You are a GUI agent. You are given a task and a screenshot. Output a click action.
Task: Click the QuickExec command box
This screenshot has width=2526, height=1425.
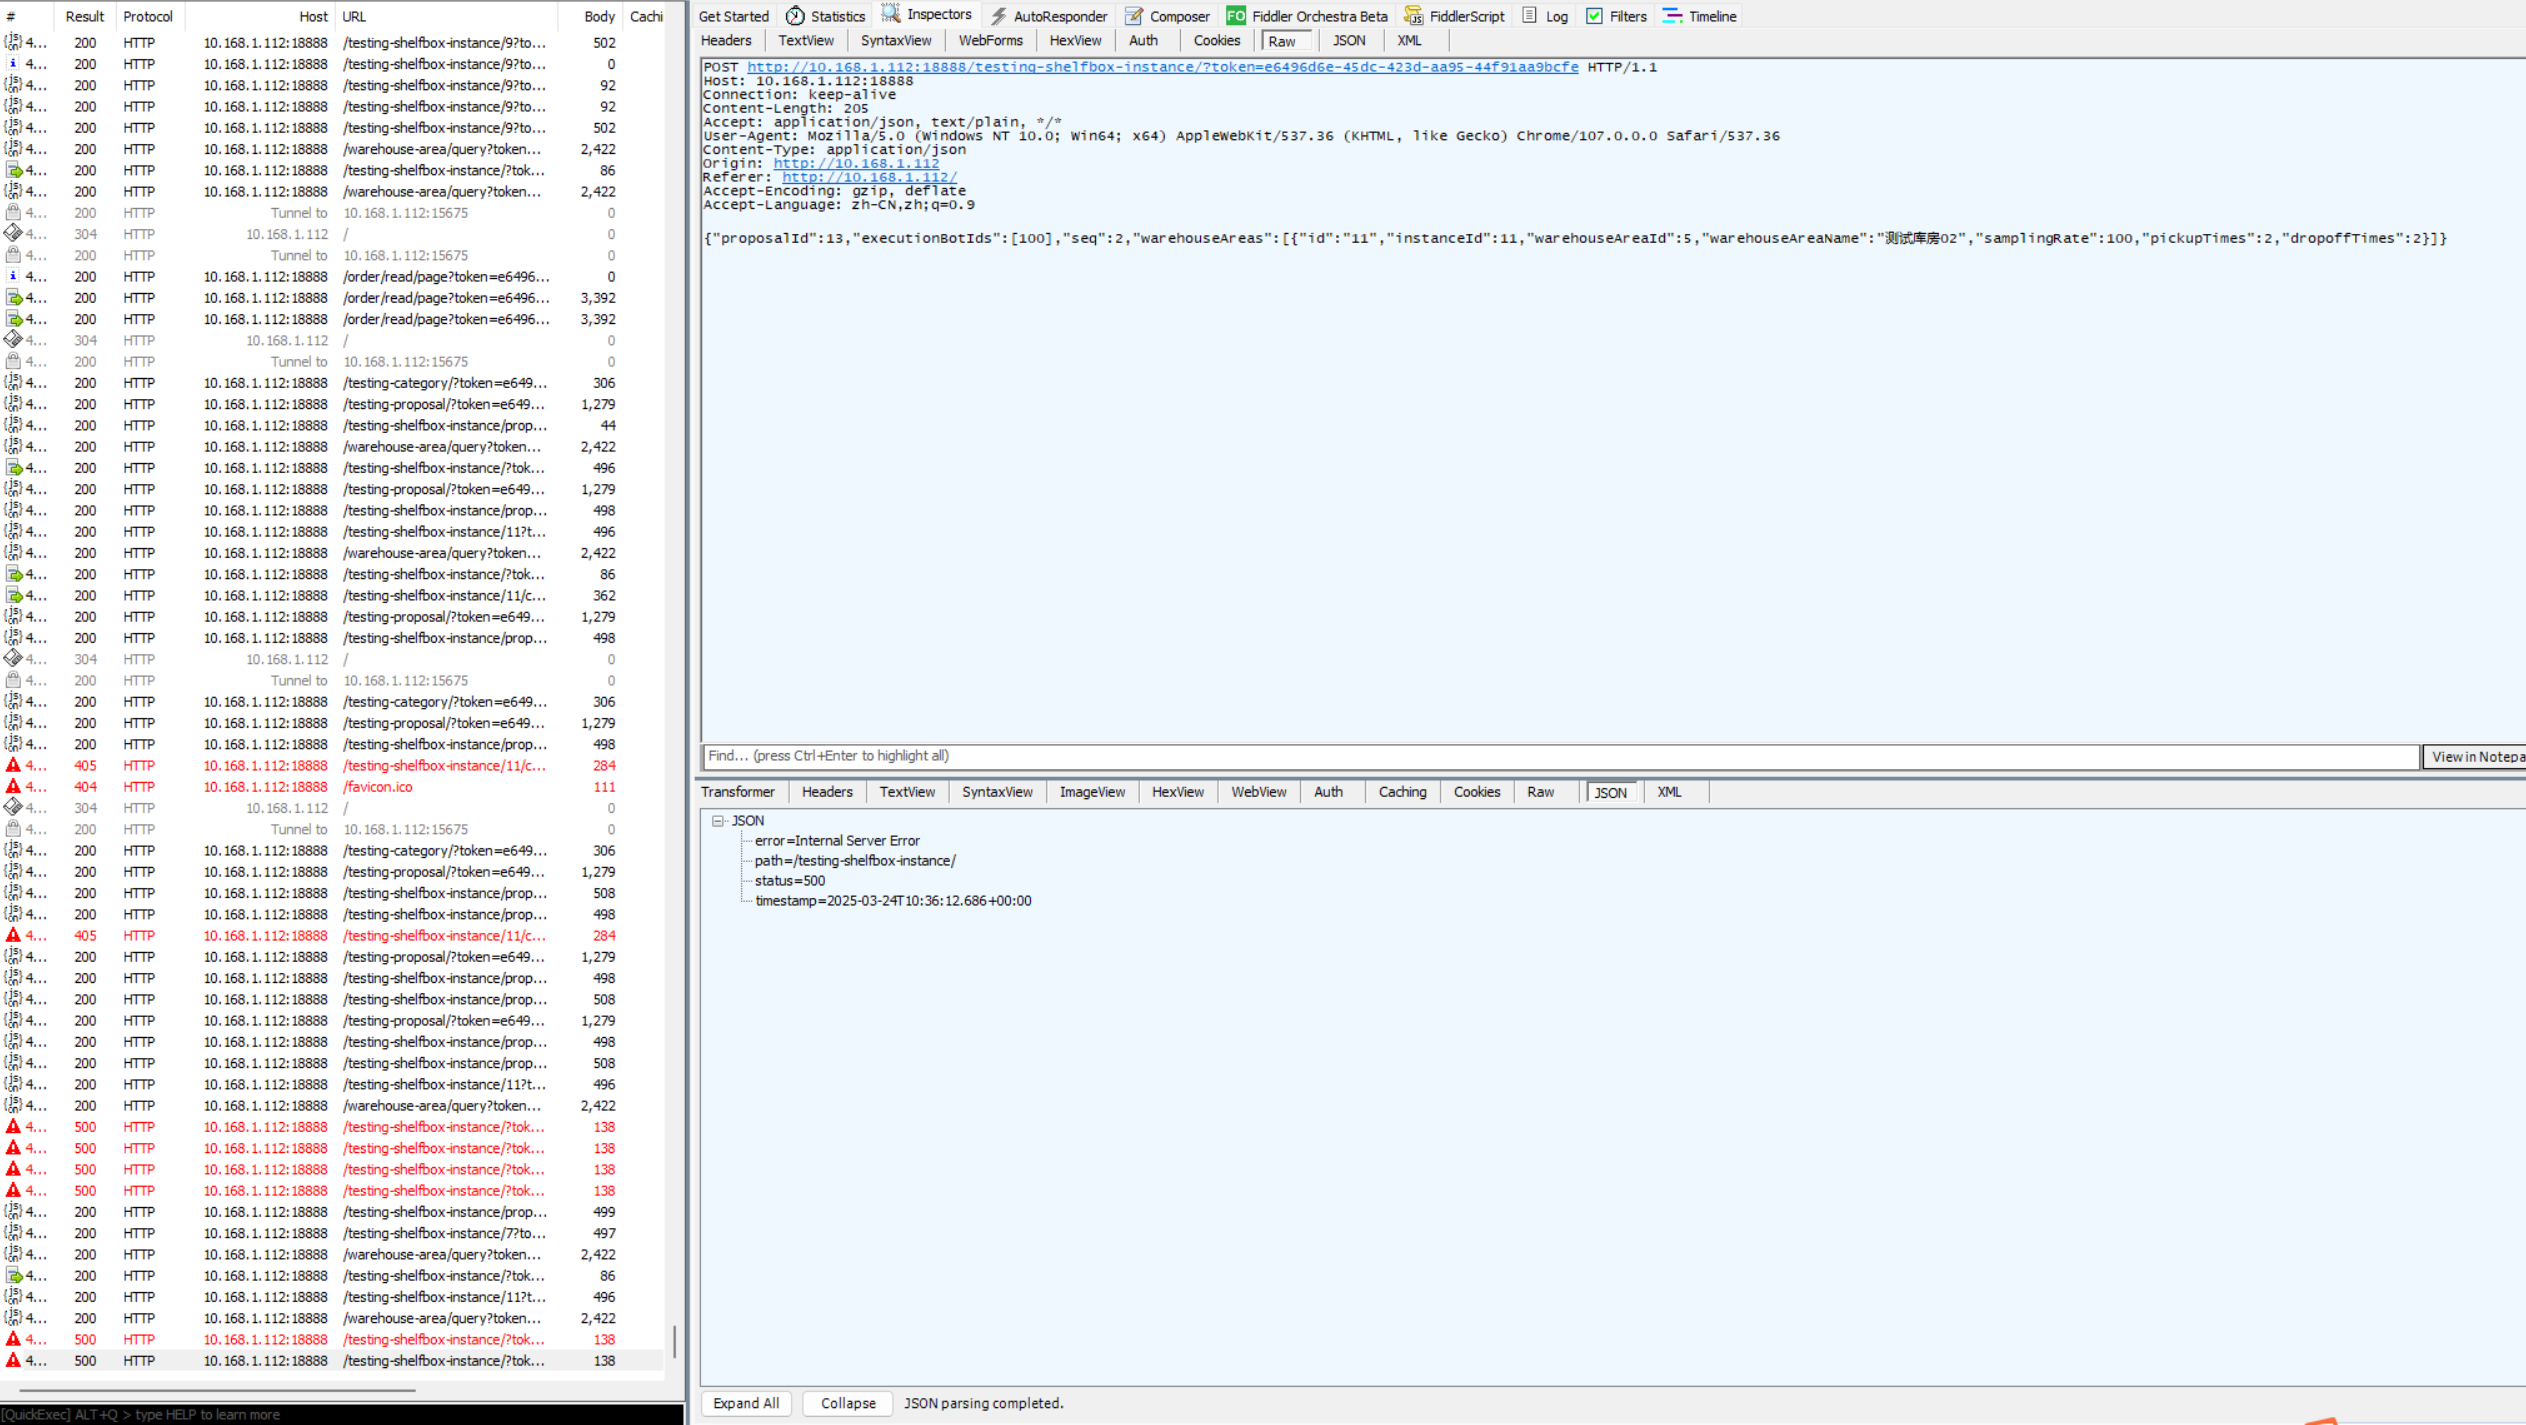(342, 1414)
